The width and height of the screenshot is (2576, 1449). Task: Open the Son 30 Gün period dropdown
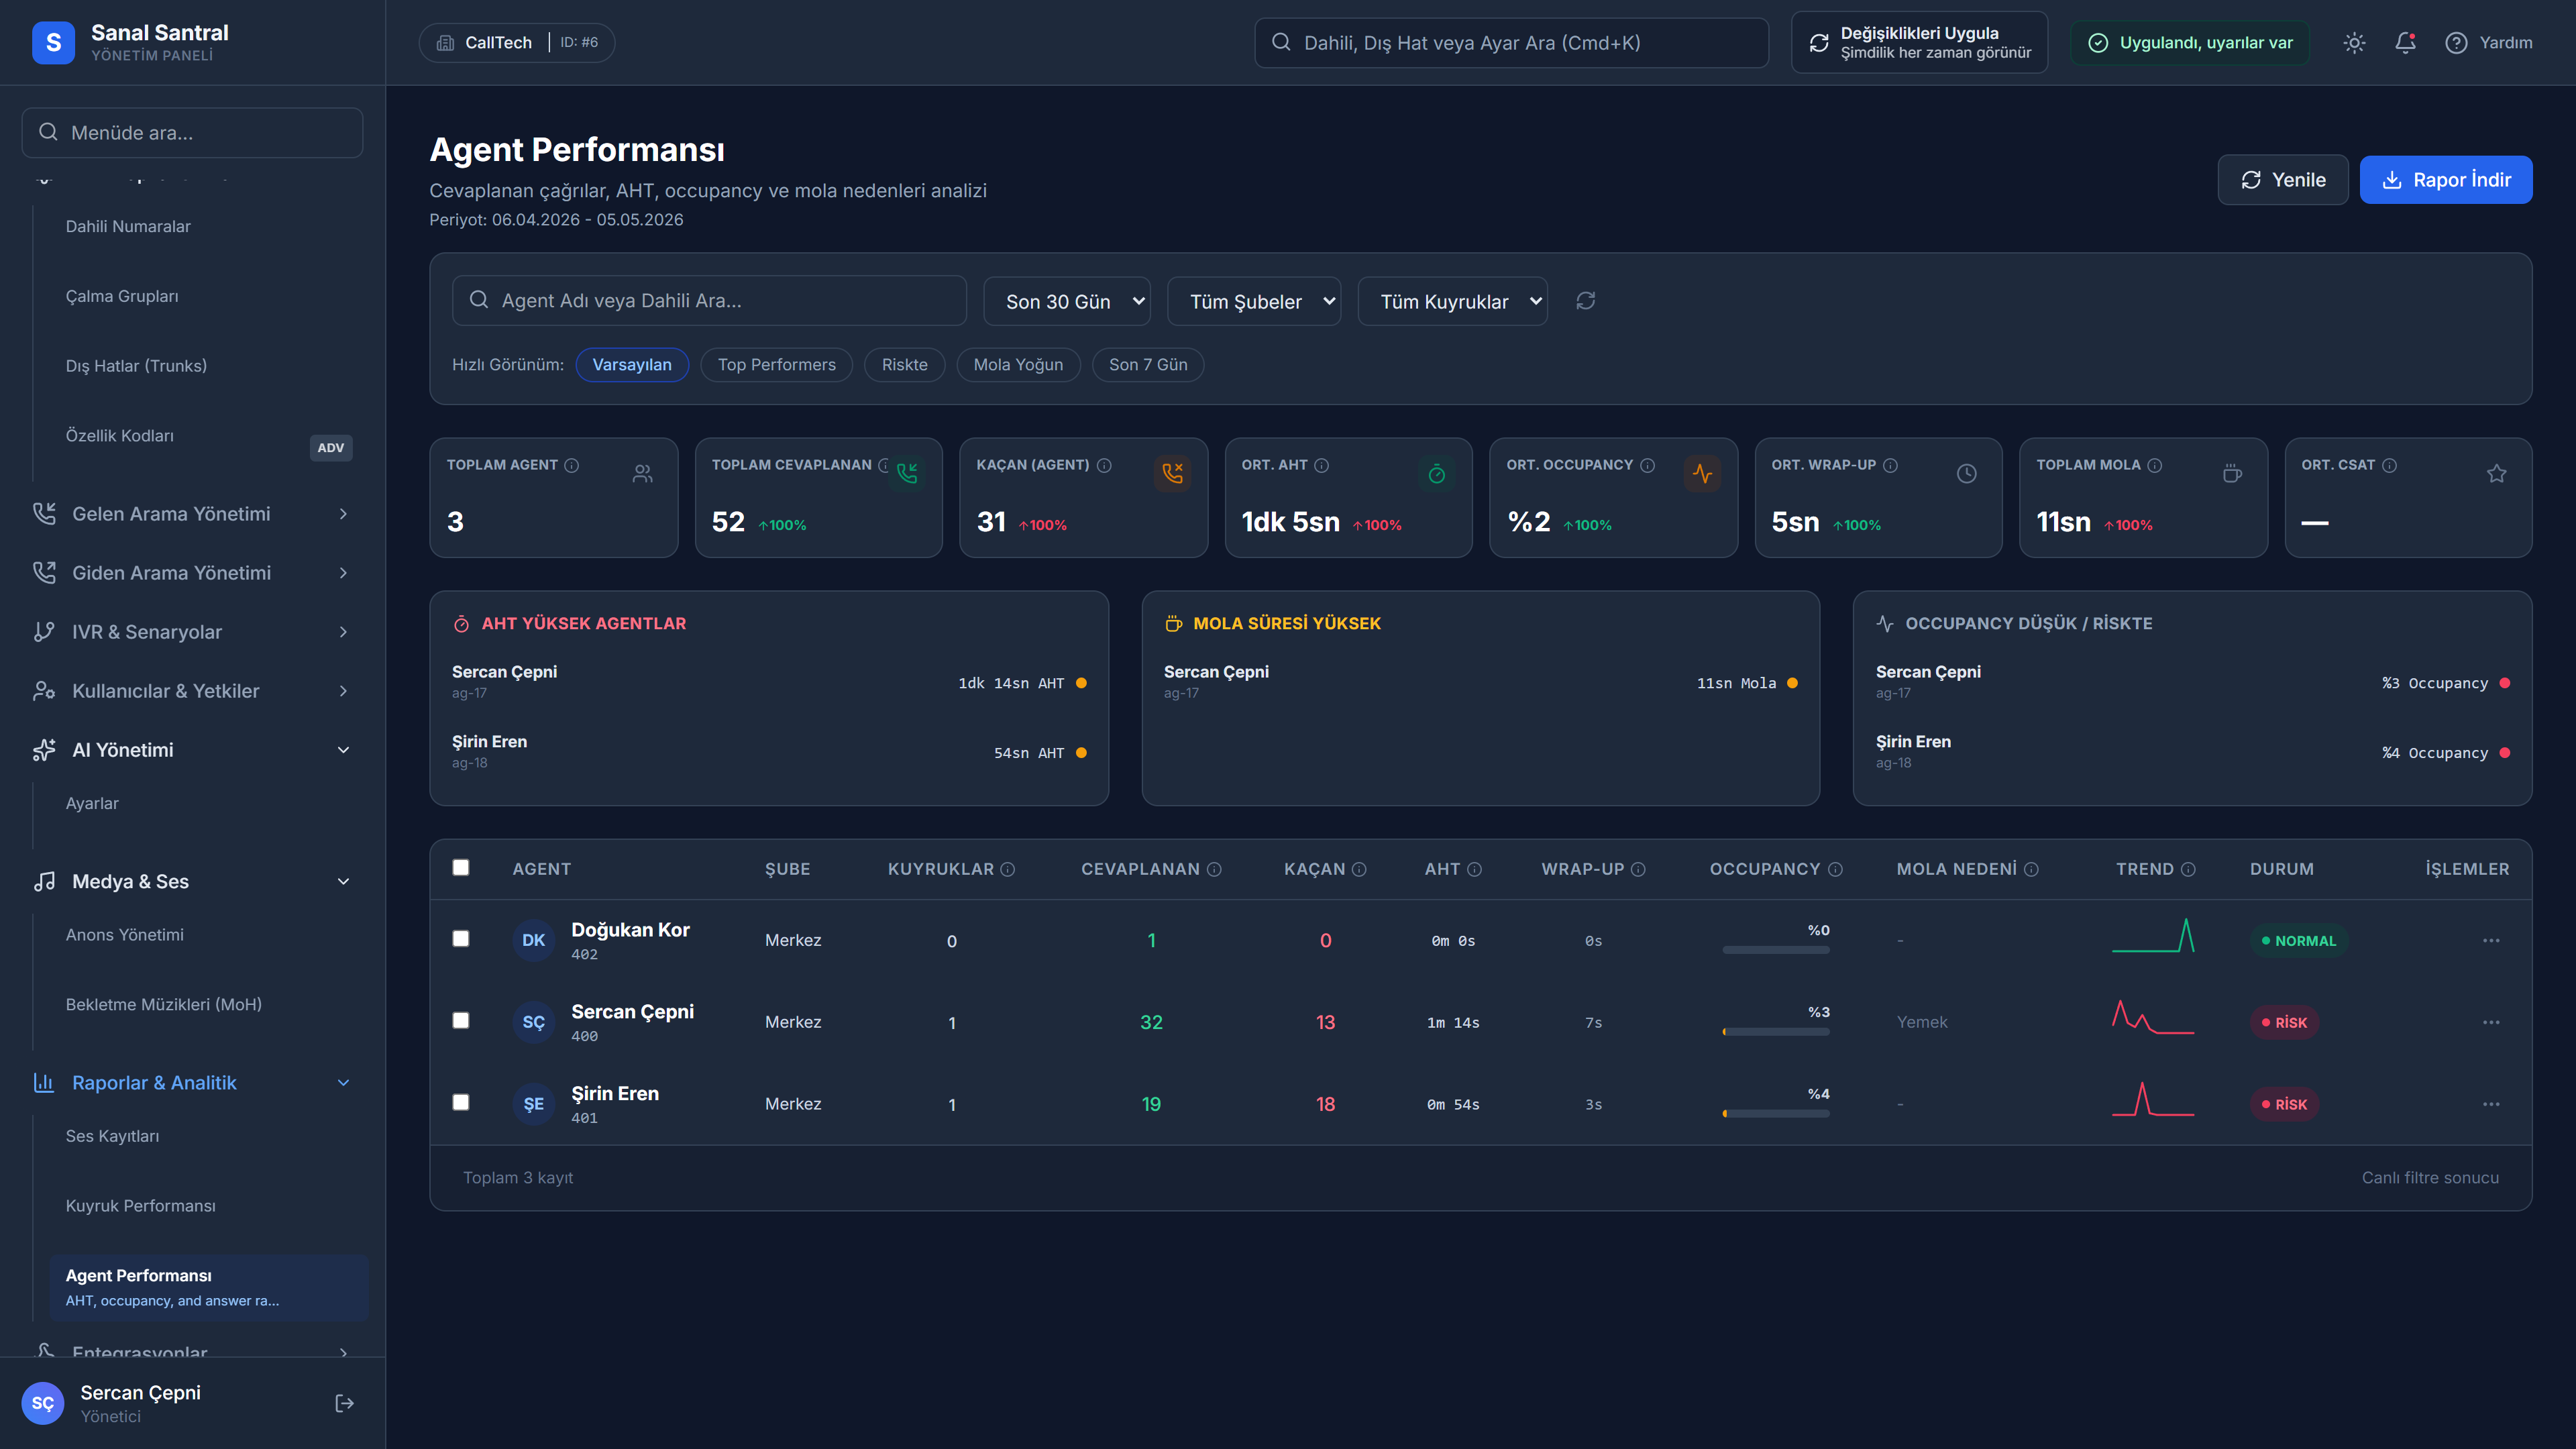[1067, 301]
